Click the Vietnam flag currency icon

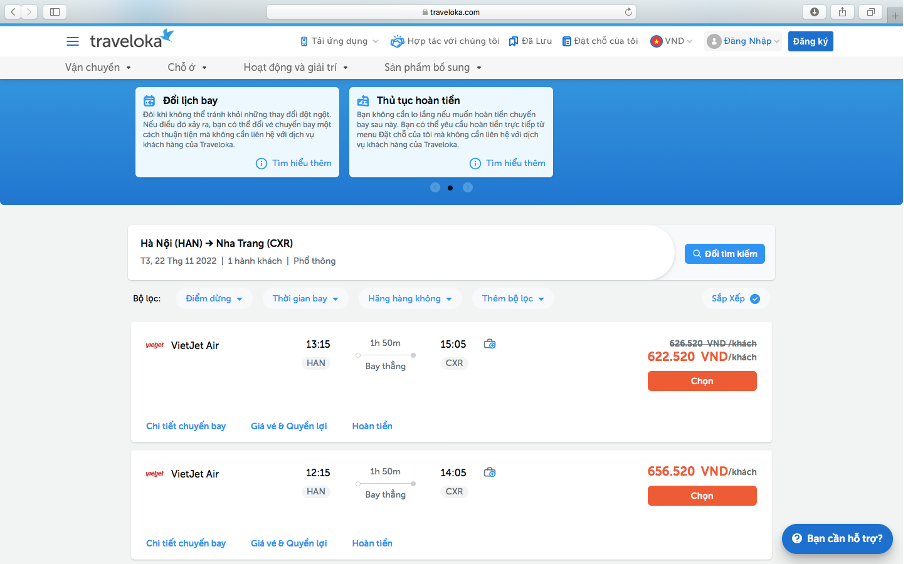[x=656, y=42]
